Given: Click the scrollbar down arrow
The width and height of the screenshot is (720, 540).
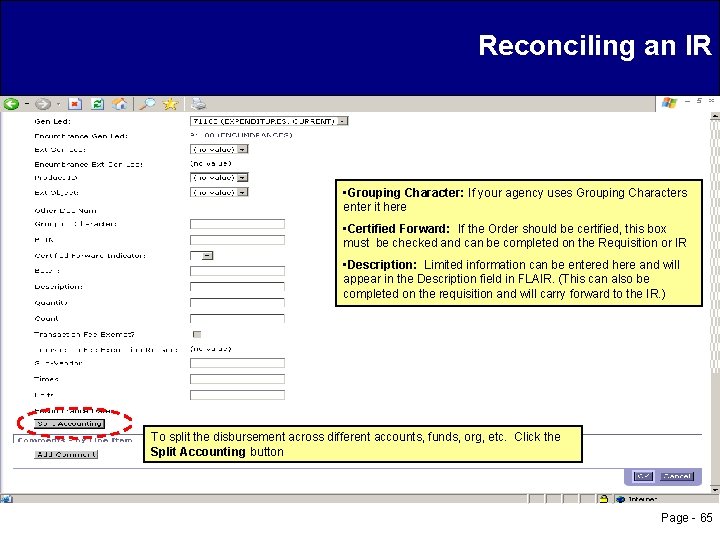Looking at the screenshot, I should 714,490.
